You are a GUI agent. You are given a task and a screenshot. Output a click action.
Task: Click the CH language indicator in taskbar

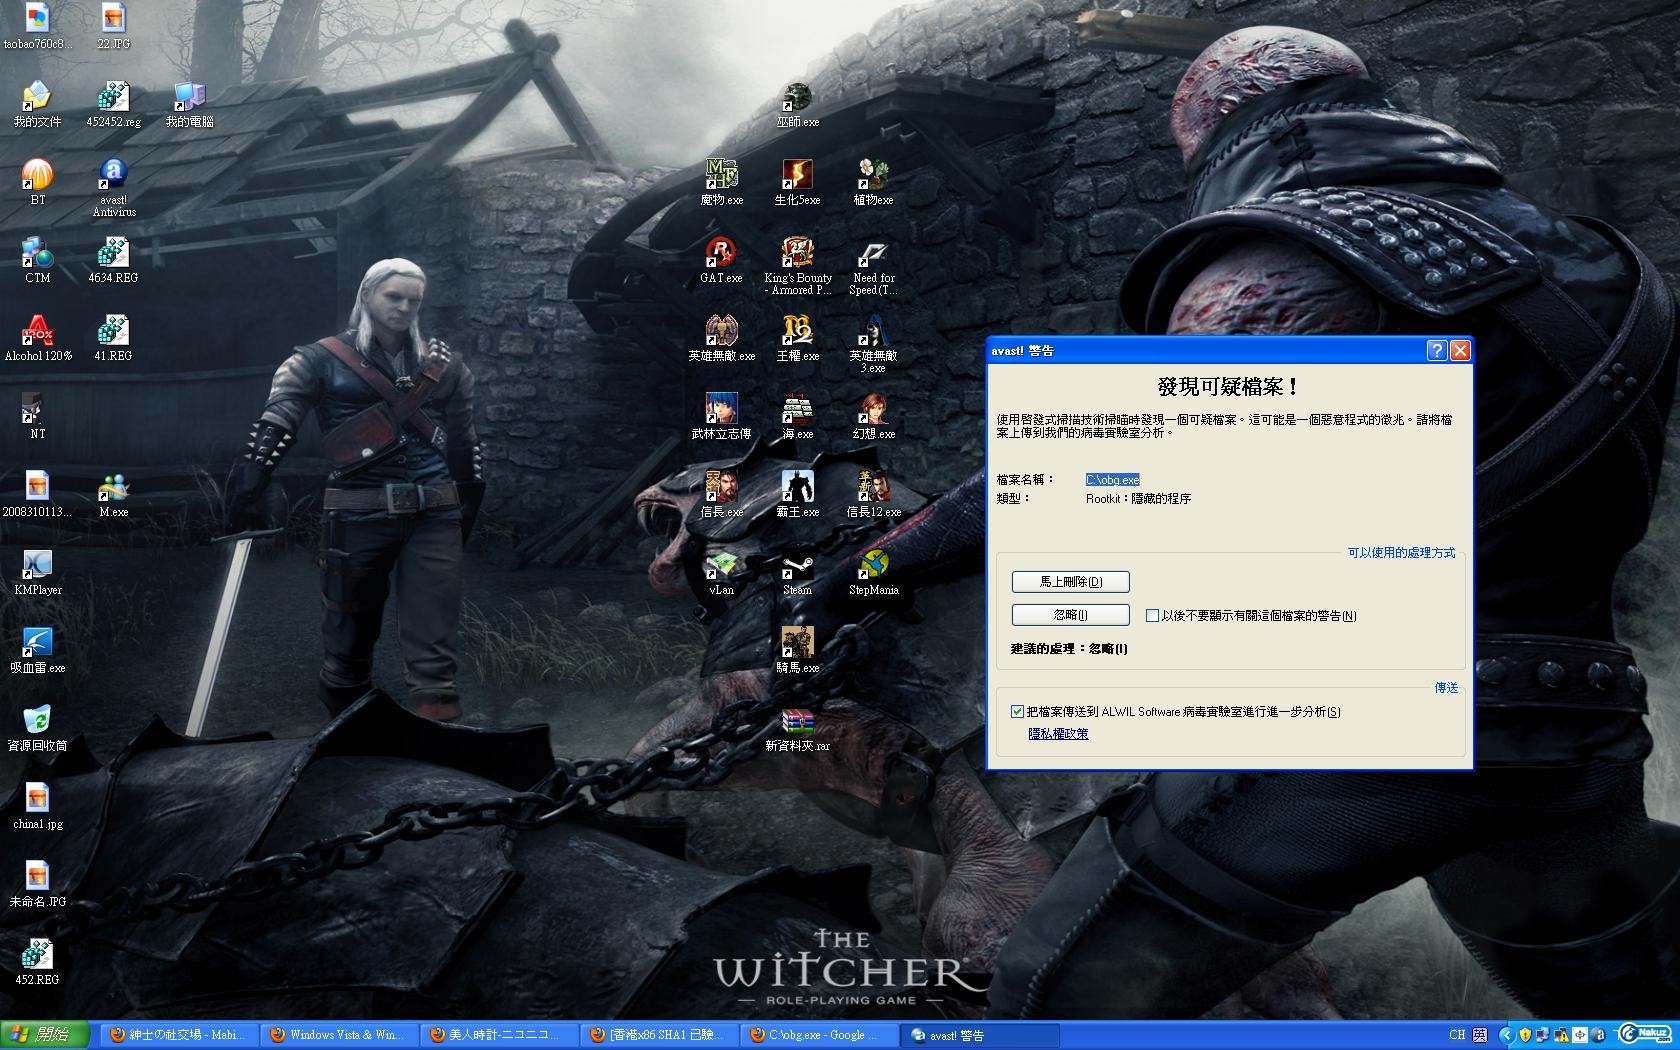point(1457,1035)
